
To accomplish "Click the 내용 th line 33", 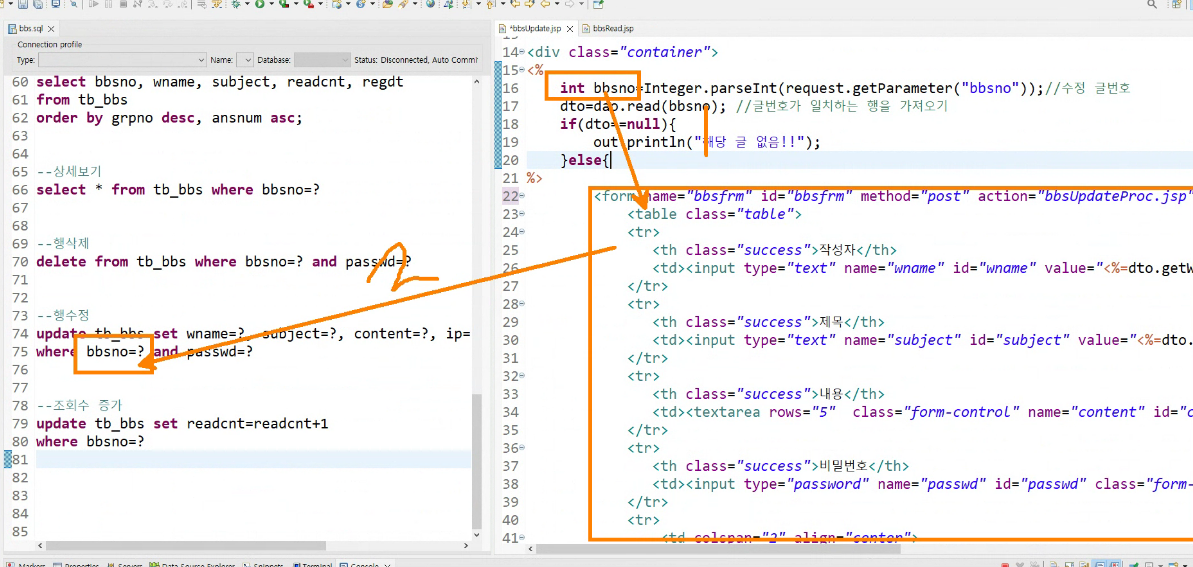I will 768,394.
